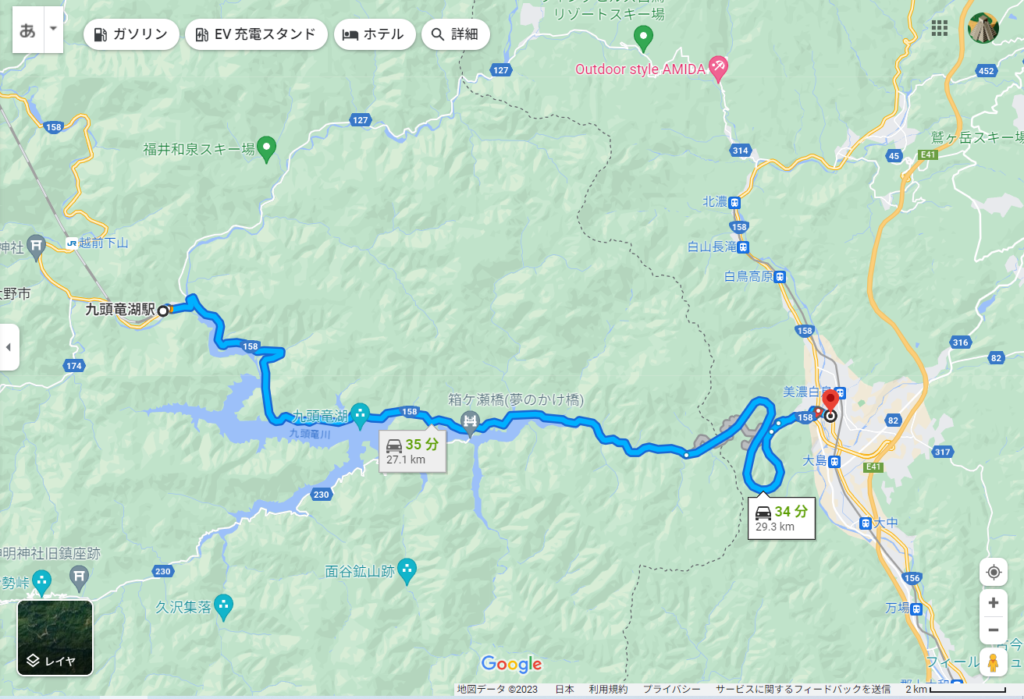
Task: Search nearby ホテル hotels
Action: [374, 34]
